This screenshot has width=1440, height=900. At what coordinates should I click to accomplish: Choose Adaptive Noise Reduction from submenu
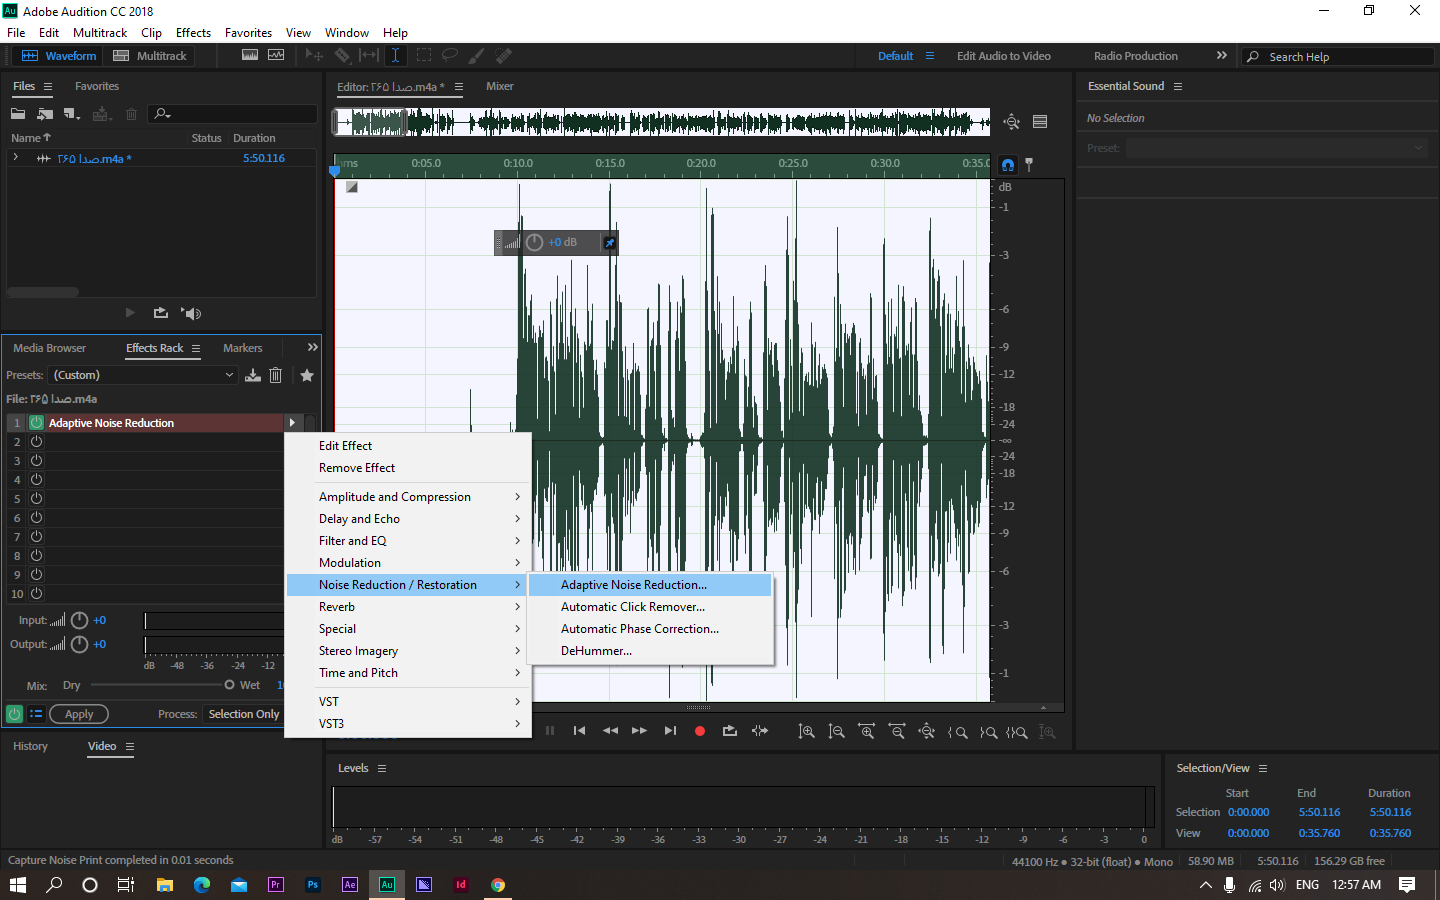[650, 585]
